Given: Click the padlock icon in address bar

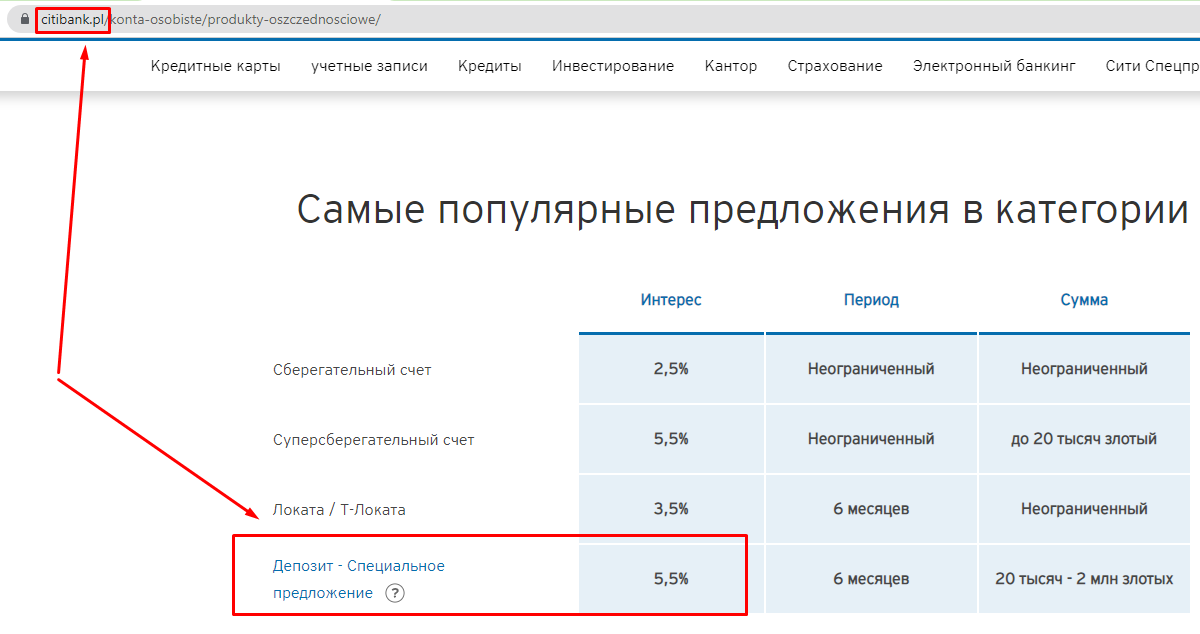Looking at the screenshot, I should click(x=25, y=19).
